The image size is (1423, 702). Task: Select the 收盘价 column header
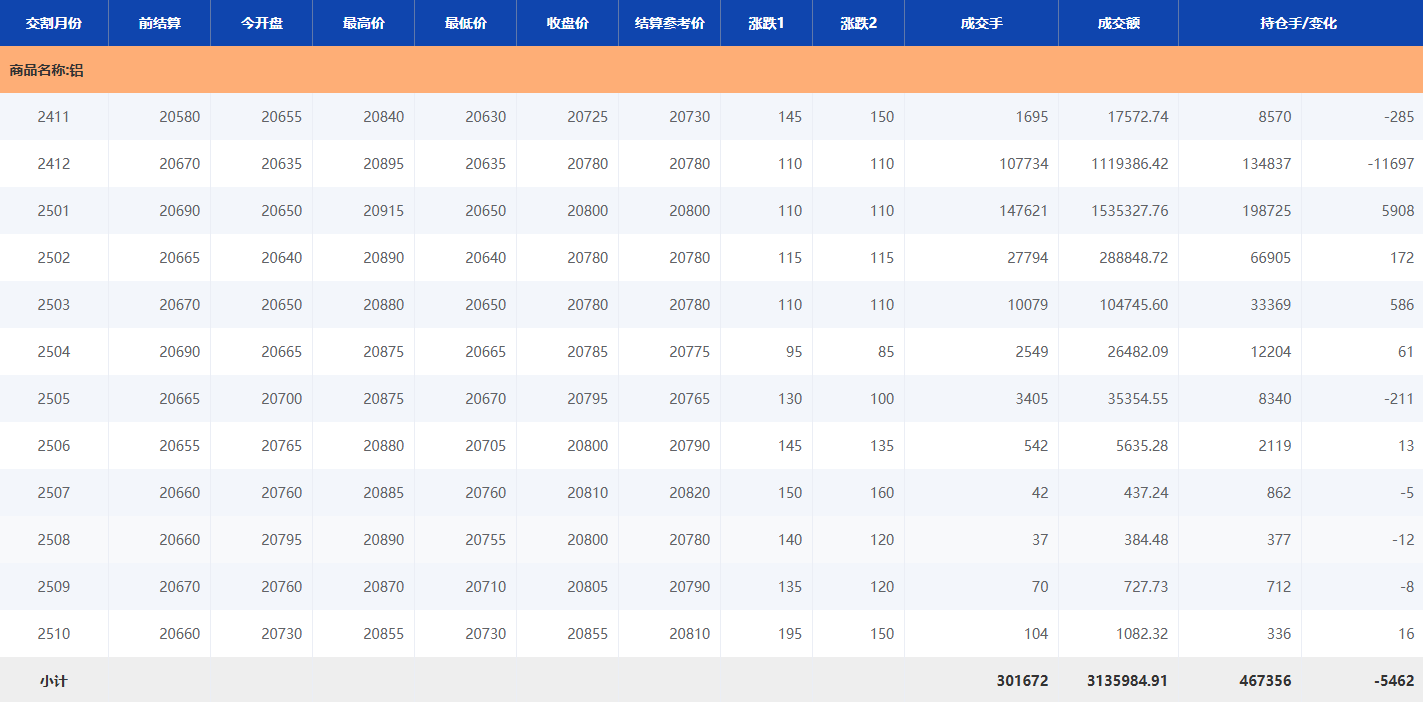pyautogui.click(x=567, y=23)
